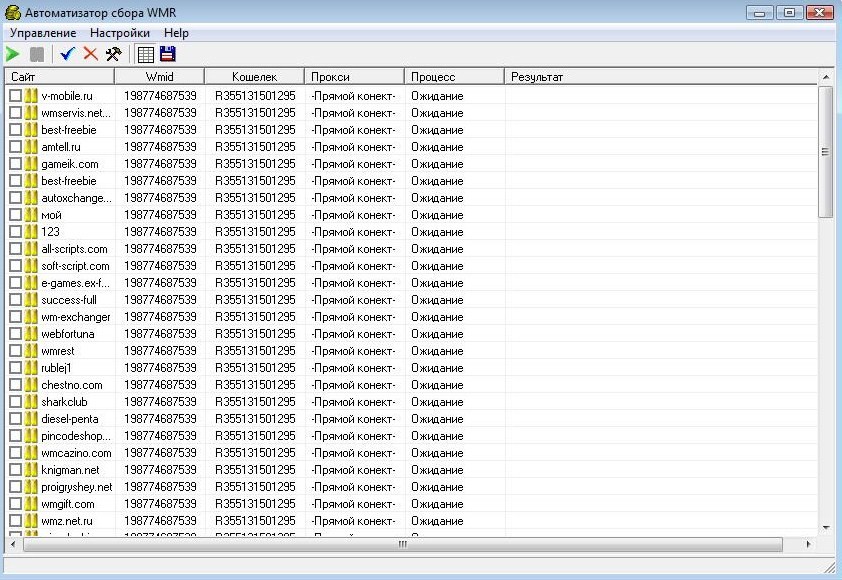Click the yellow icon beside amtell.ru

tap(31, 147)
